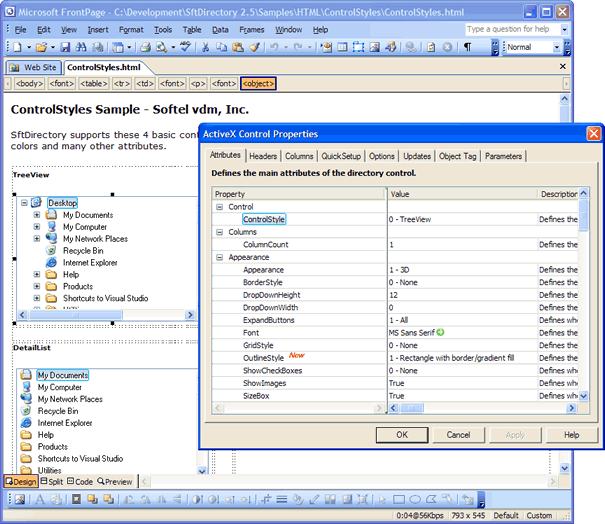Click the Print Preview magnifier icon
Image resolution: width=605 pixels, height=524 pixels.
click(161, 47)
